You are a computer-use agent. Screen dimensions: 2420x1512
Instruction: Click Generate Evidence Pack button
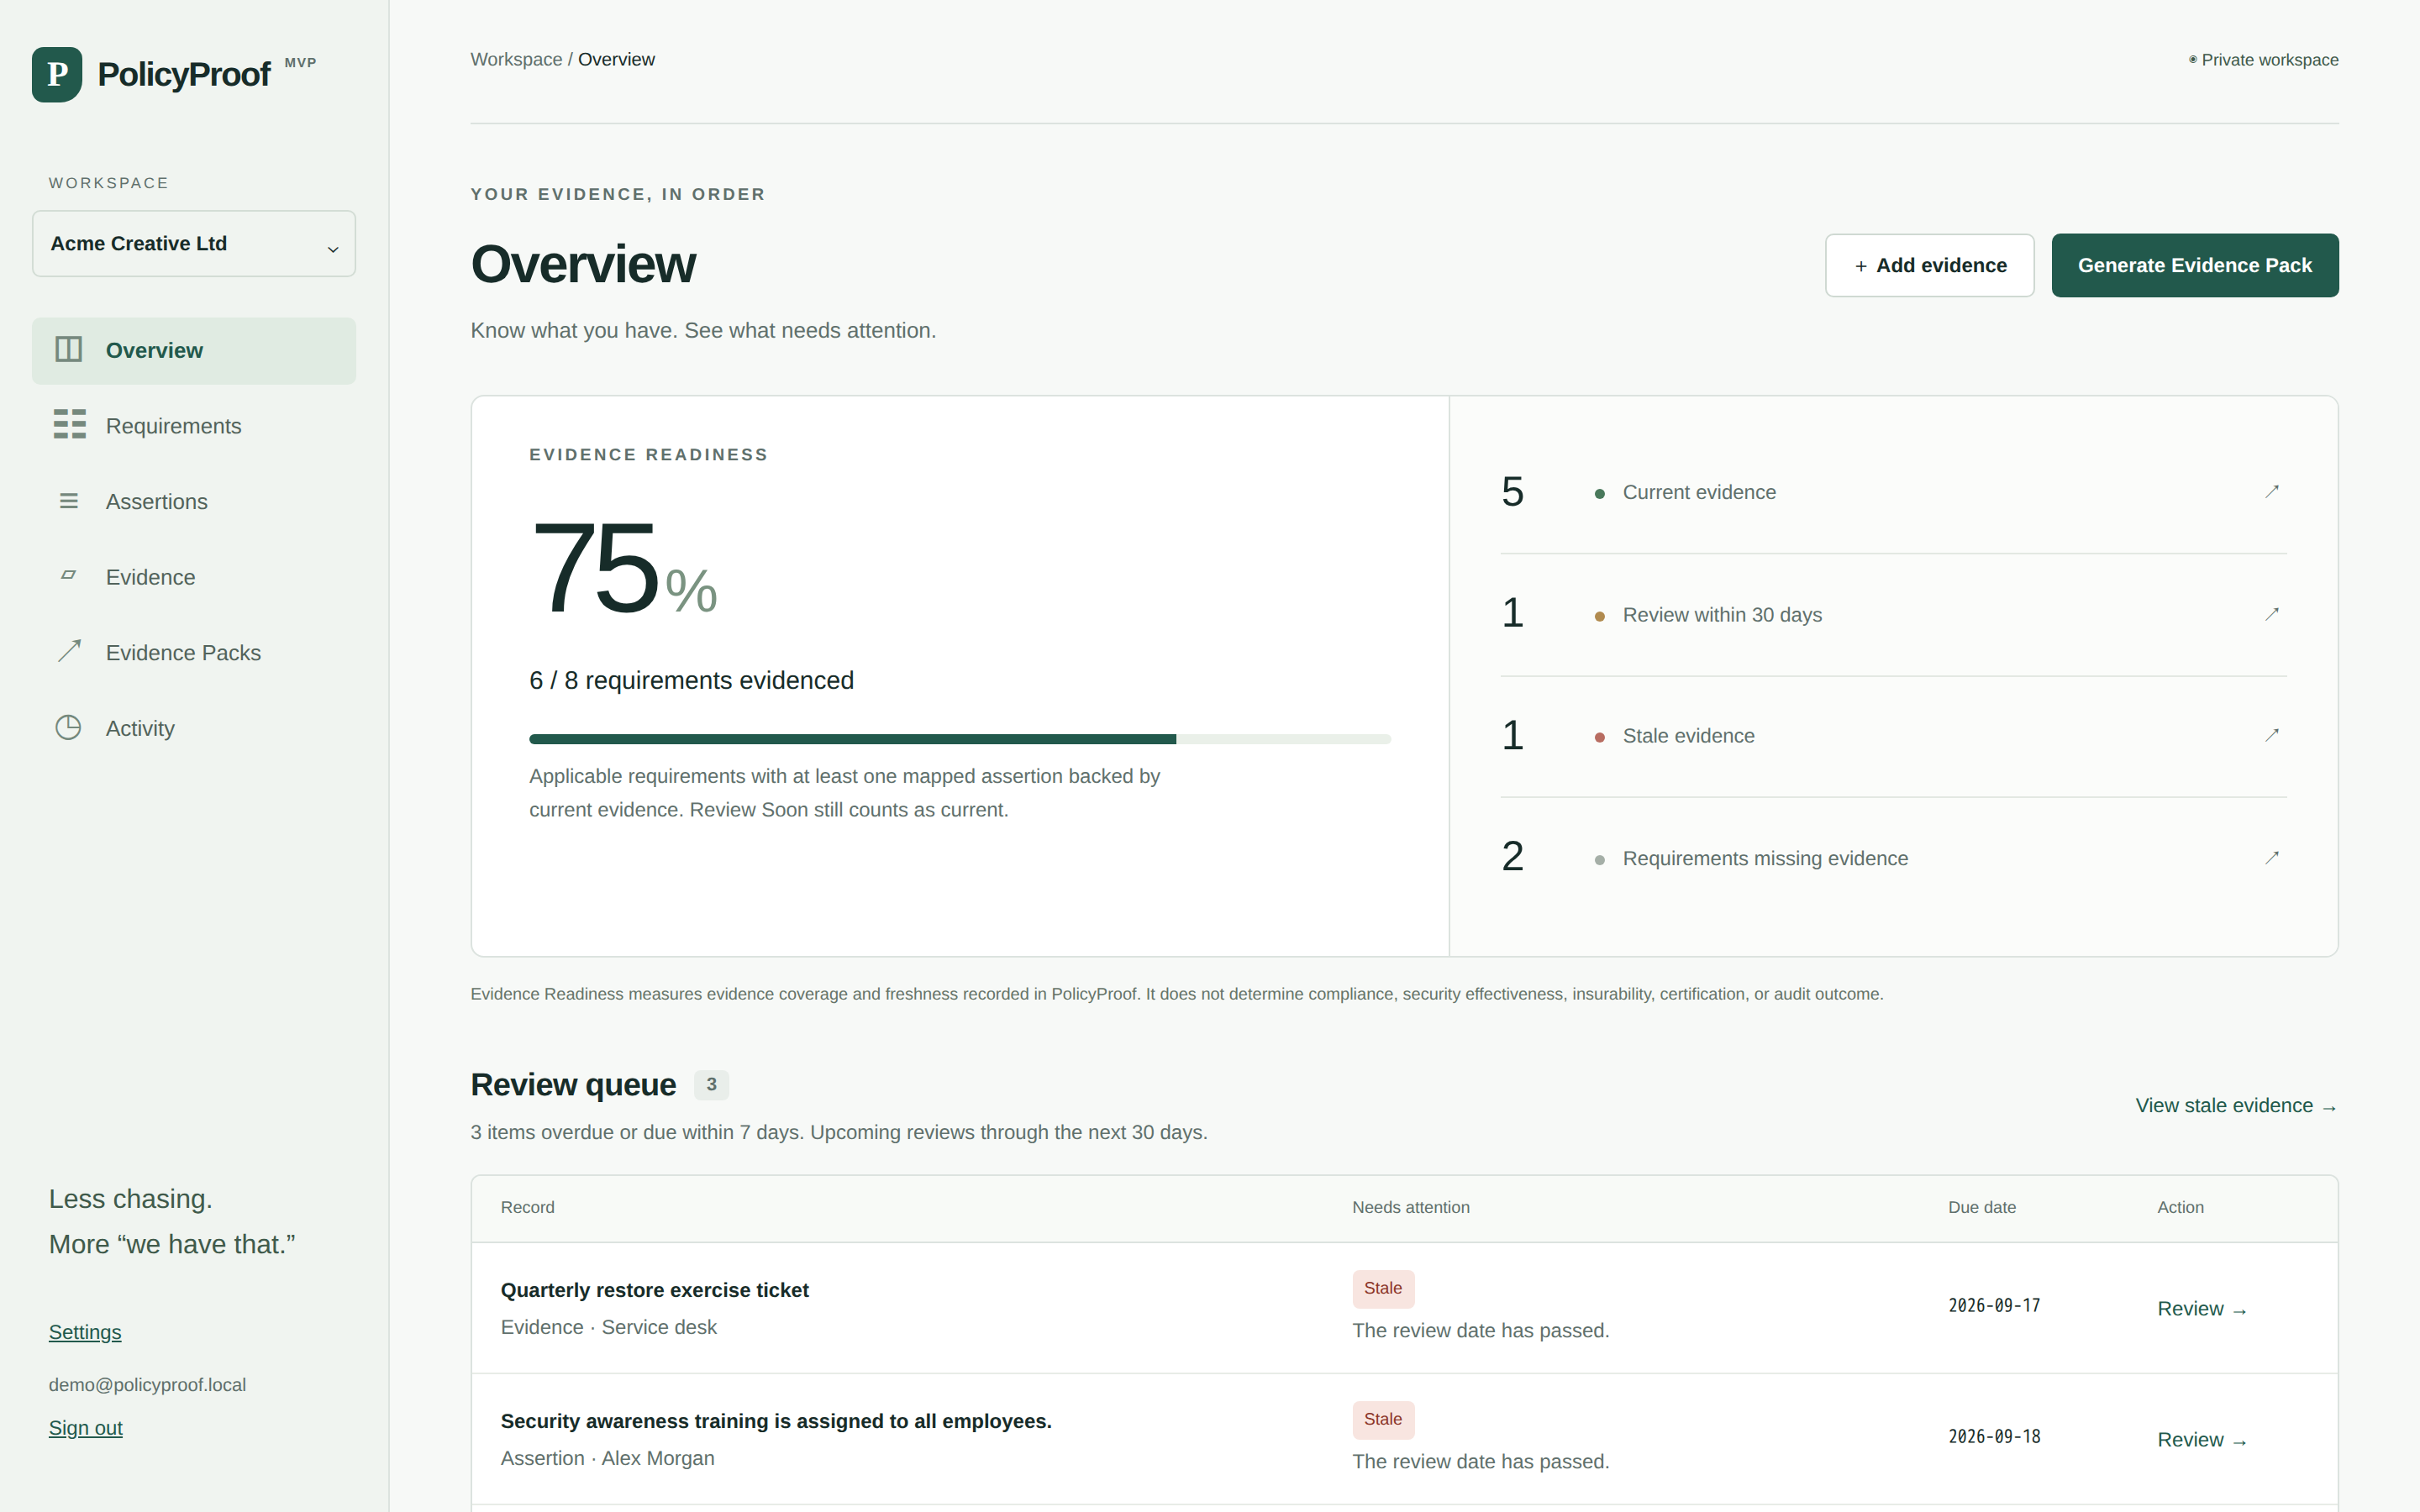click(x=2195, y=265)
